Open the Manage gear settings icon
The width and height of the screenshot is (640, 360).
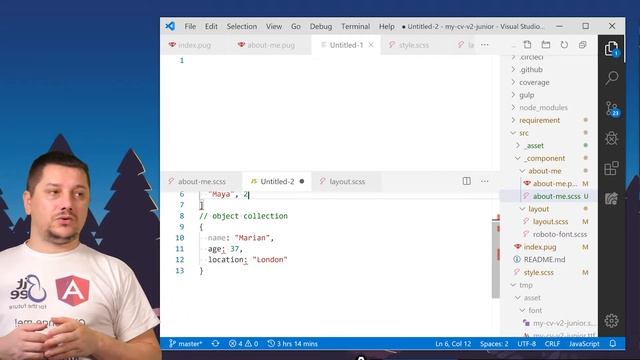click(x=611, y=321)
